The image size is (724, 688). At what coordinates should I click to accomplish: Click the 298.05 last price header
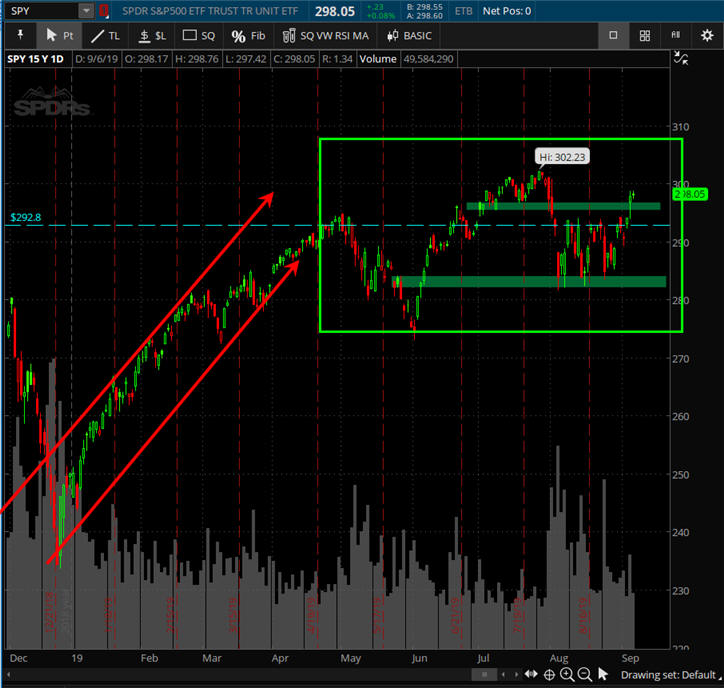tap(335, 12)
